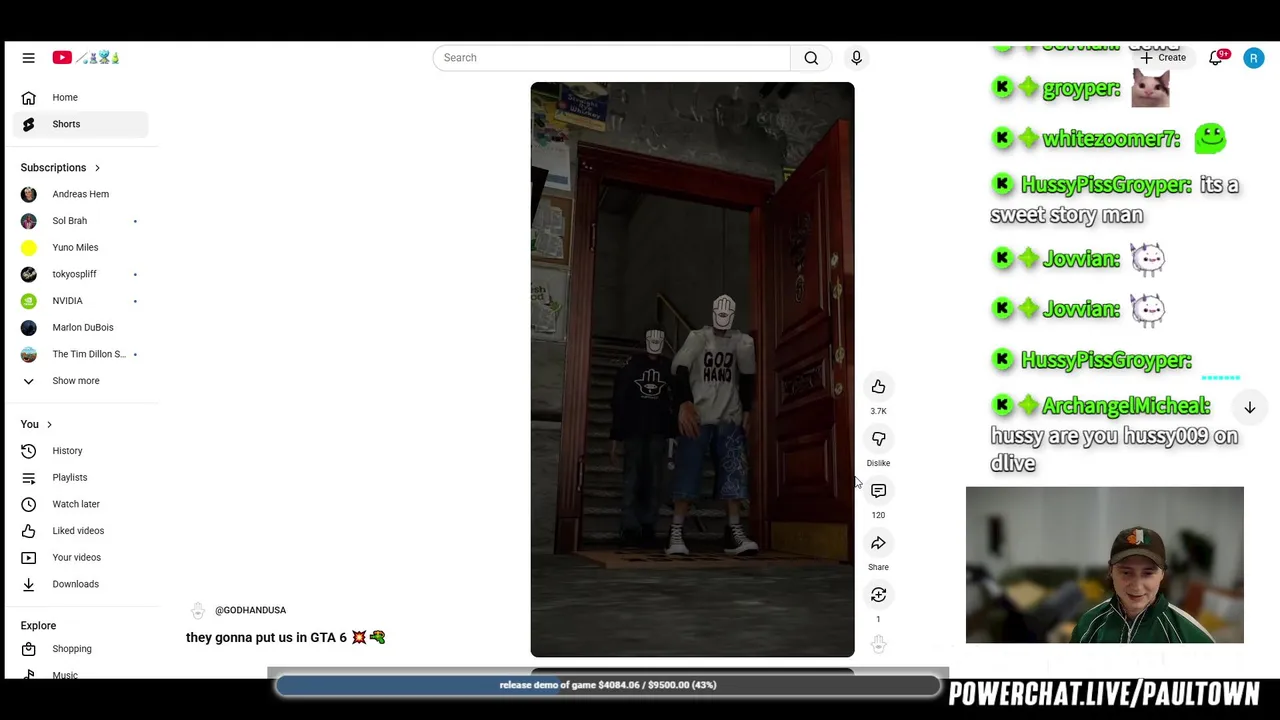Image resolution: width=1280 pixels, height=720 pixels.
Task: Click the Your videos icon
Action: [x=28, y=557]
